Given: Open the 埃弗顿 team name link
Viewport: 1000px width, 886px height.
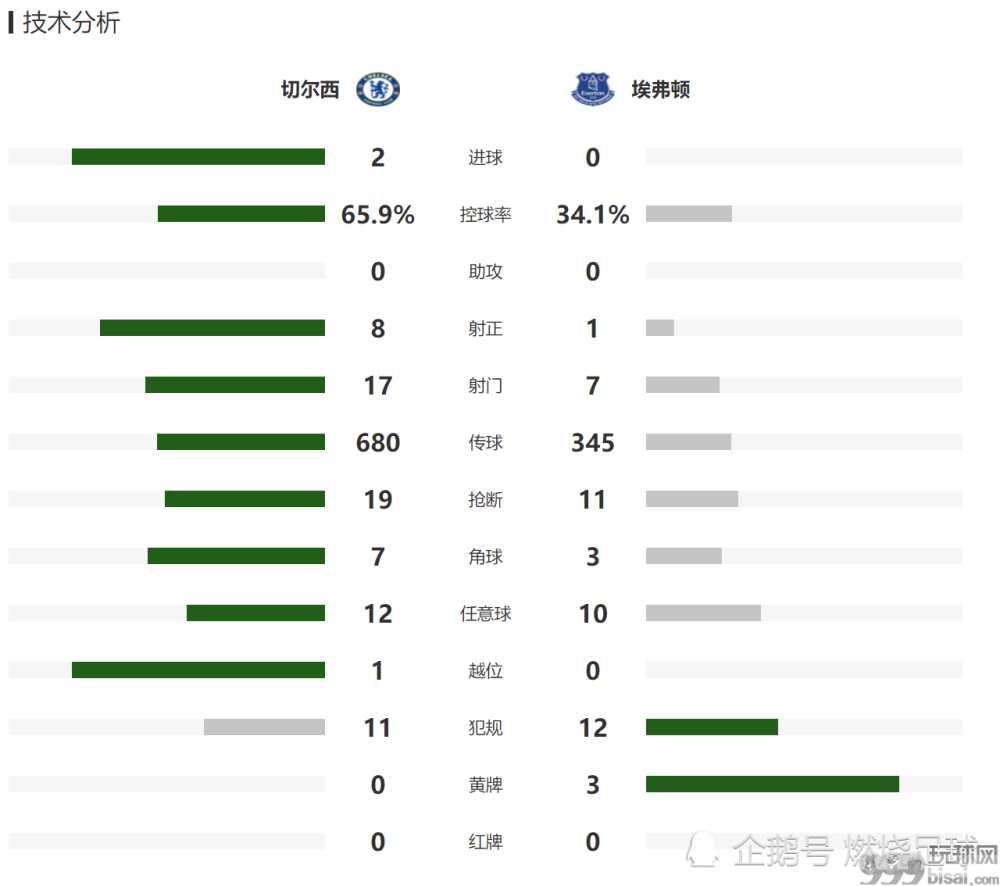Looking at the screenshot, I should click(x=661, y=89).
